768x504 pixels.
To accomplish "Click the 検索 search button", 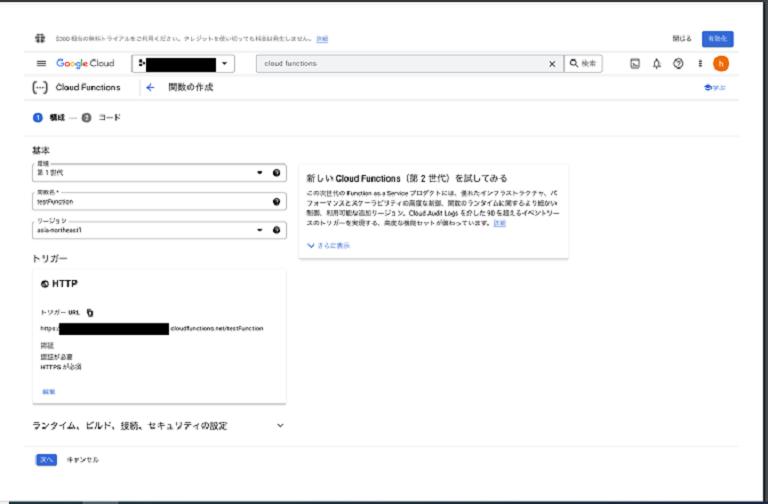I will 583,64.
